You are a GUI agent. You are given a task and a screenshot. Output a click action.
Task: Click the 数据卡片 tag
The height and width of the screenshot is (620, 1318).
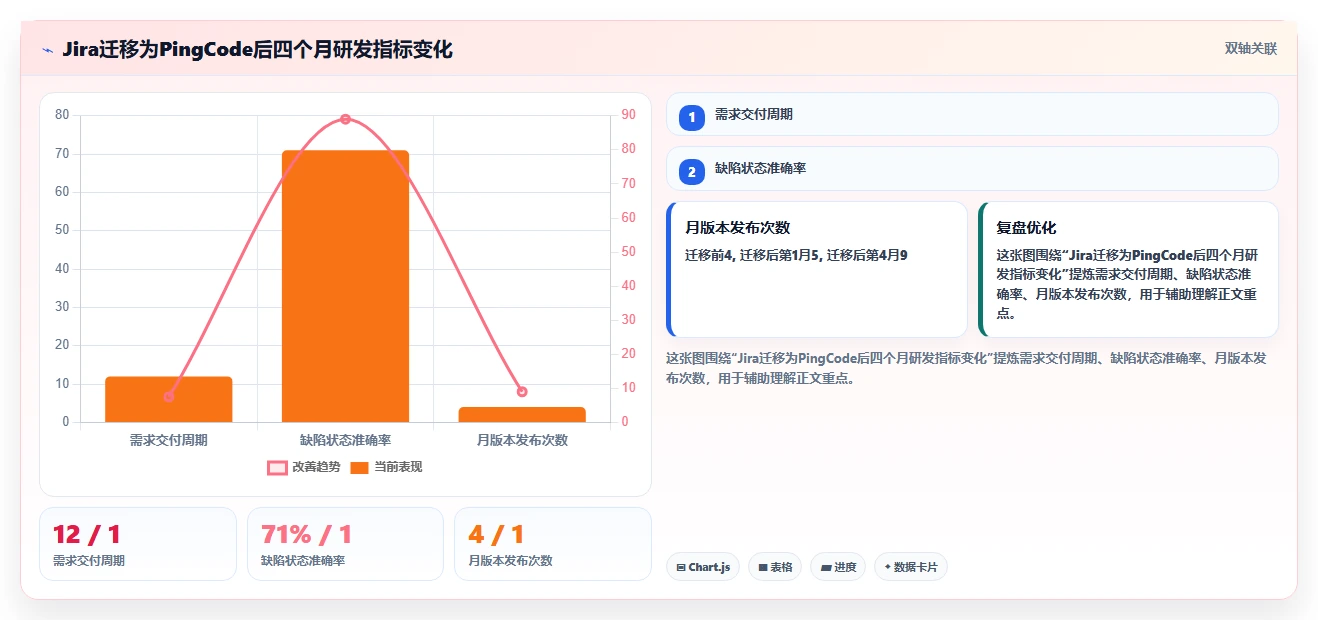910,567
